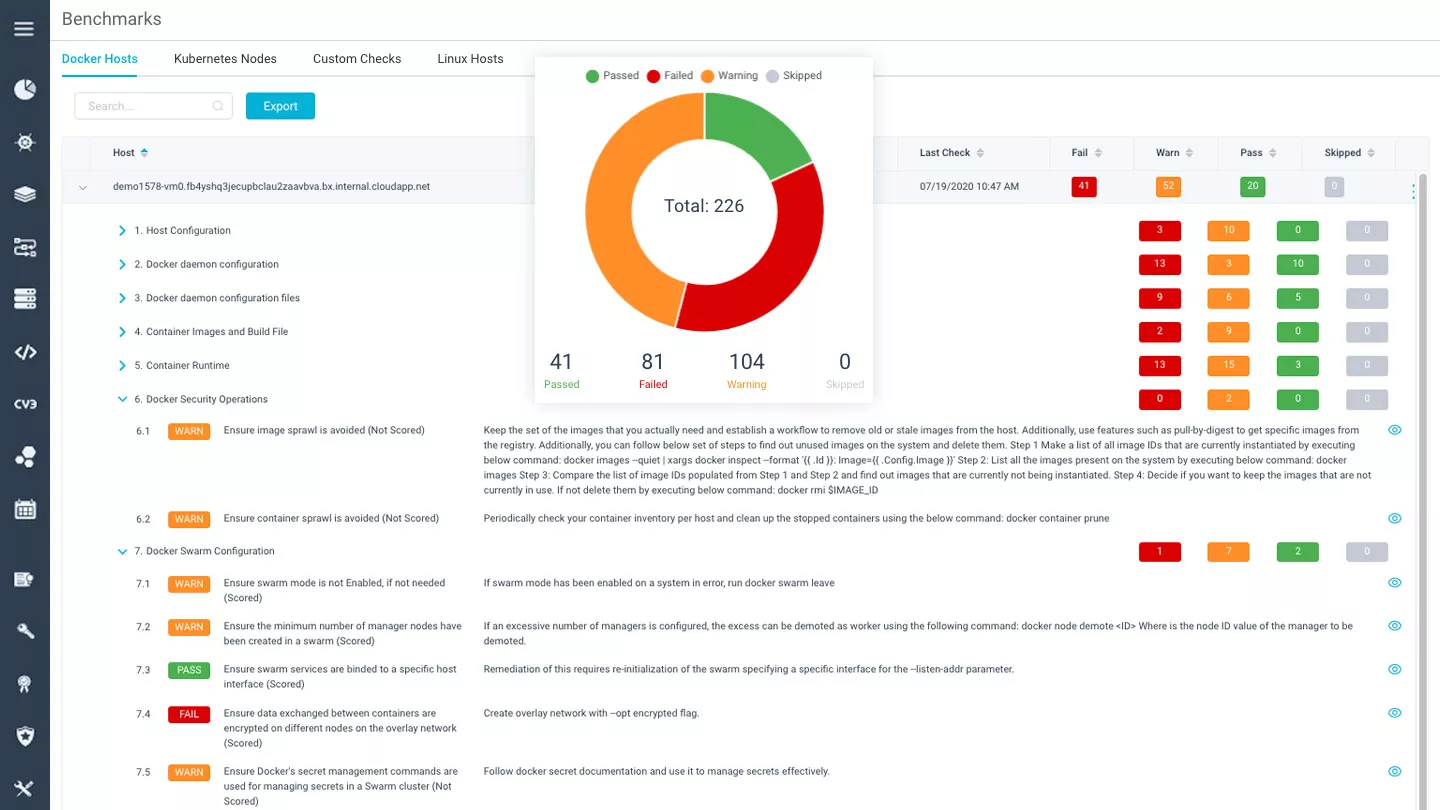Click Container Runtime warn badge 15
The width and height of the screenshot is (1440, 810).
1229,365
